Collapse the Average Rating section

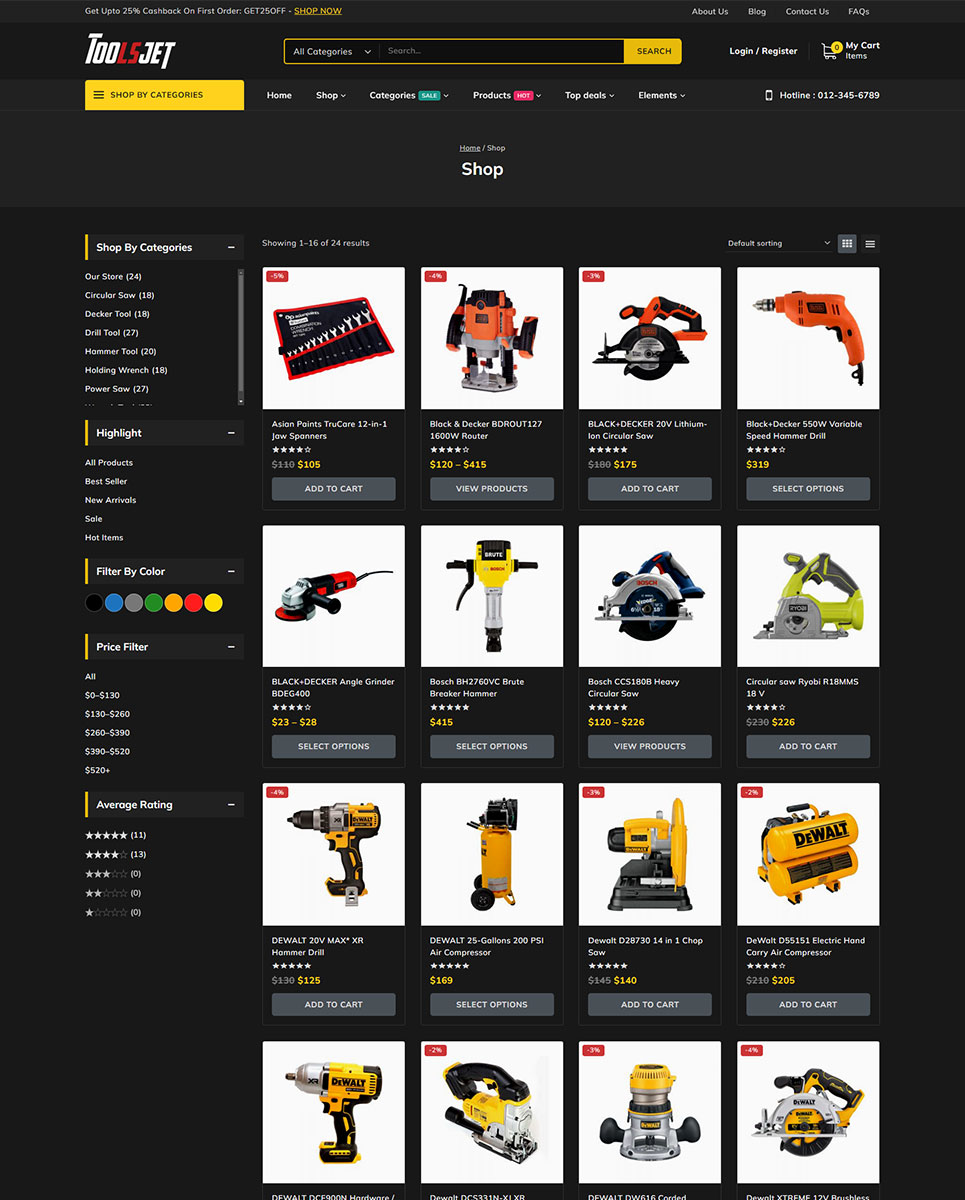[231, 805]
